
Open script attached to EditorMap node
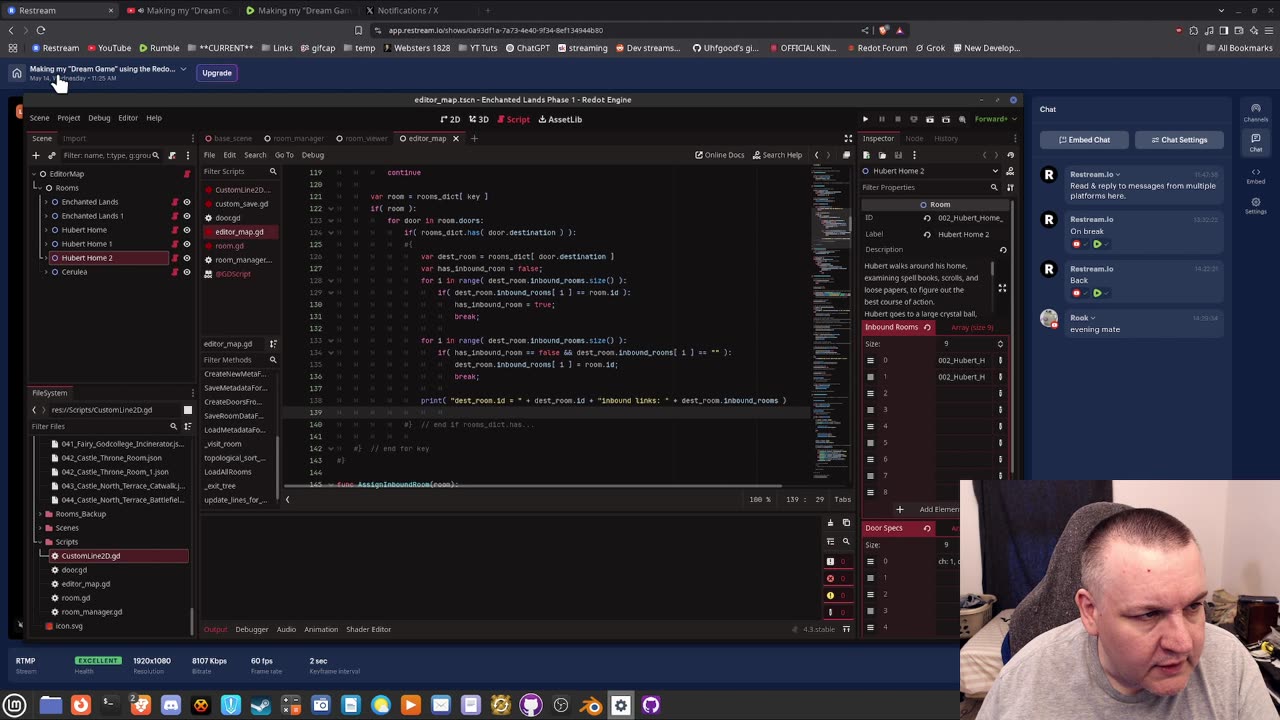point(186,174)
